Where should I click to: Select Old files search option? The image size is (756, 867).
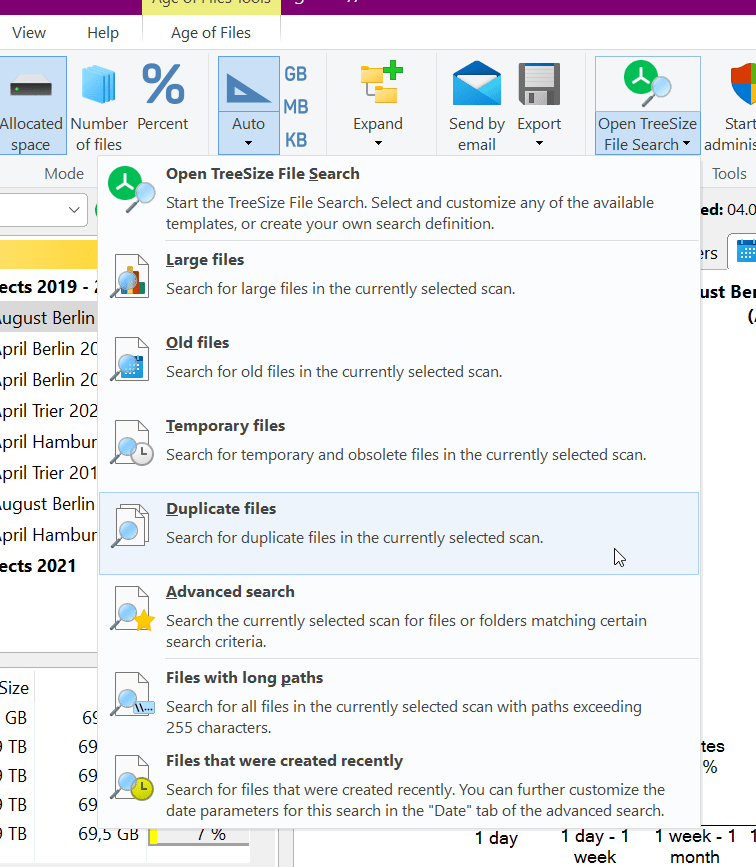point(197,343)
